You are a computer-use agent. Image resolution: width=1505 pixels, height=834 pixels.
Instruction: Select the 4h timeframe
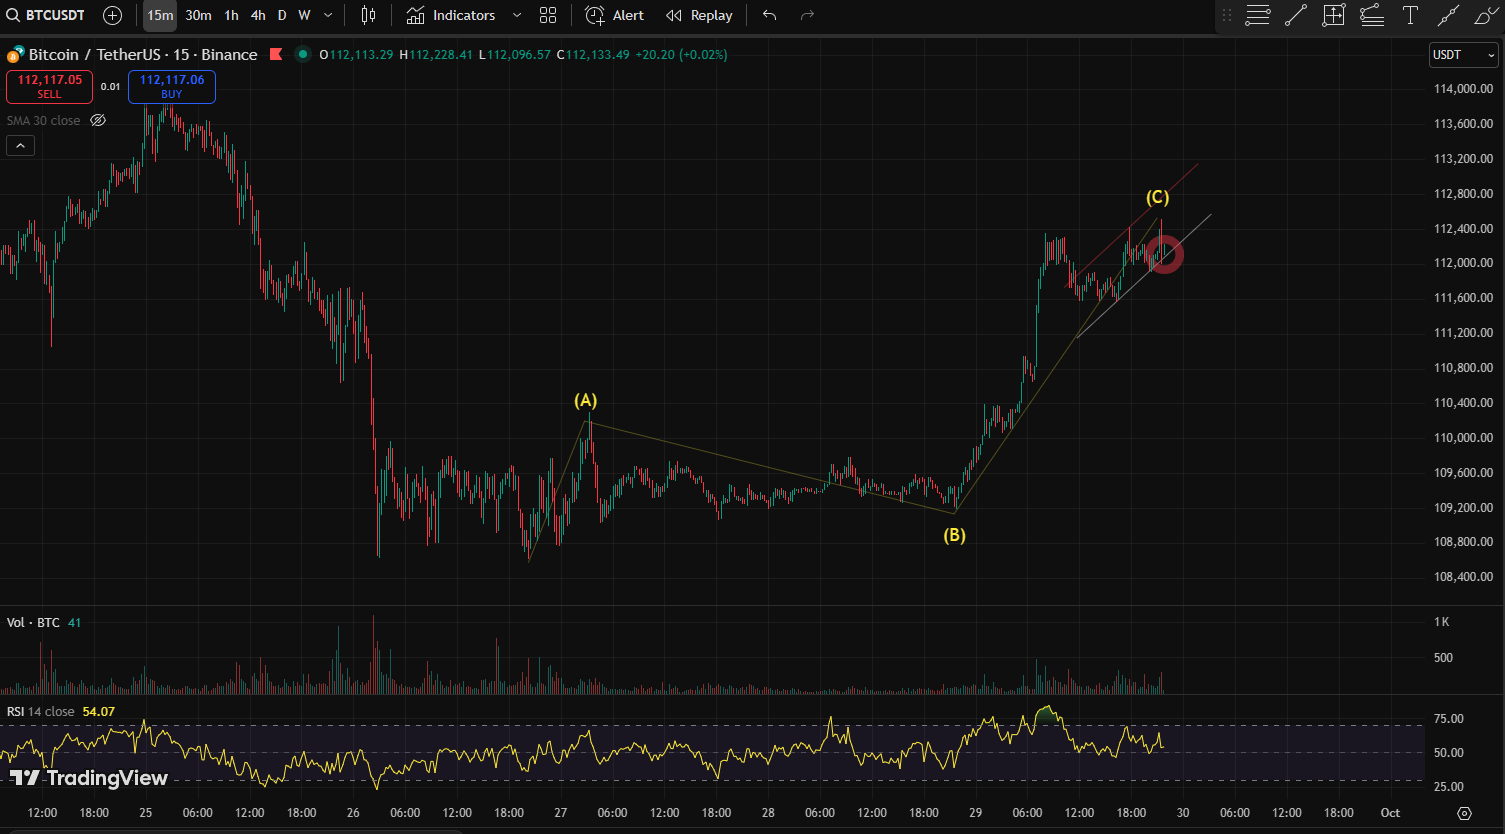click(x=258, y=15)
